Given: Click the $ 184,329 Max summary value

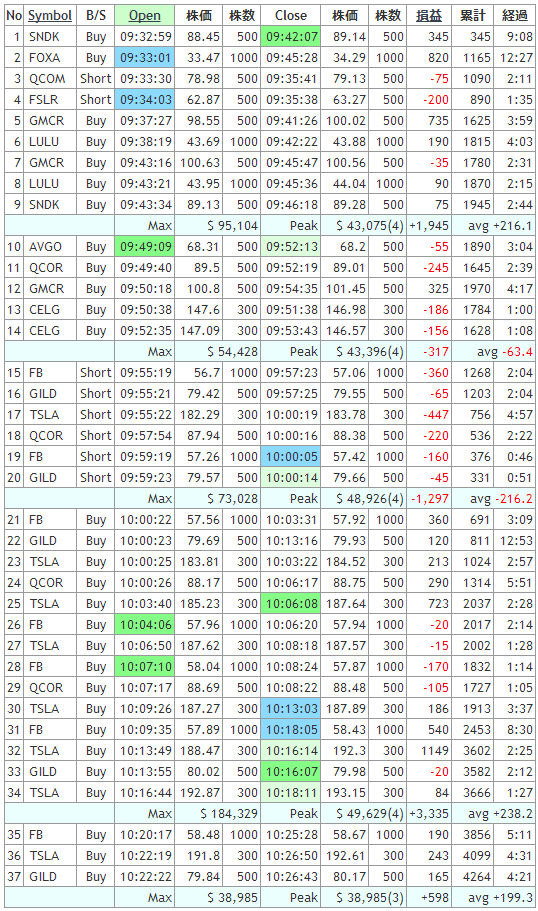Looking at the screenshot, I should click(x=229, y=813).
